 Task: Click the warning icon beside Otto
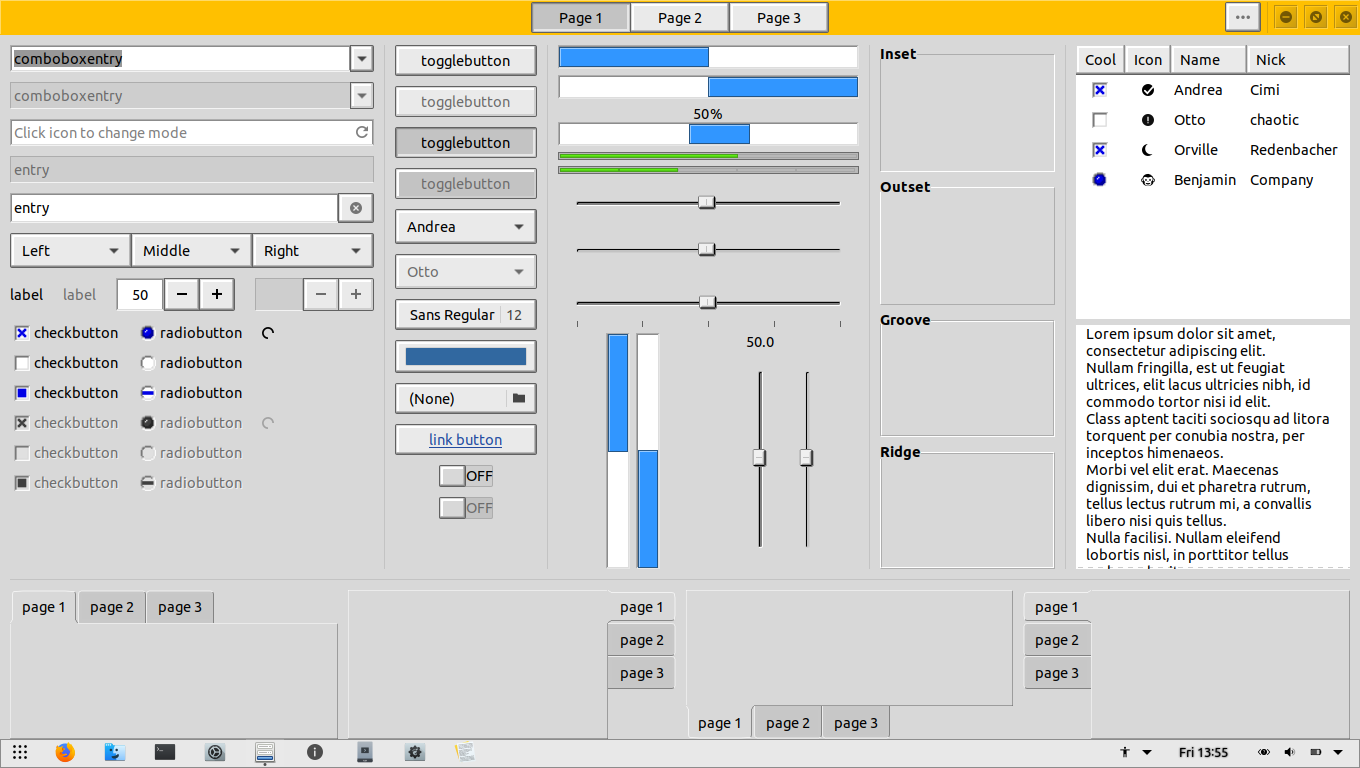(1146, 119)
